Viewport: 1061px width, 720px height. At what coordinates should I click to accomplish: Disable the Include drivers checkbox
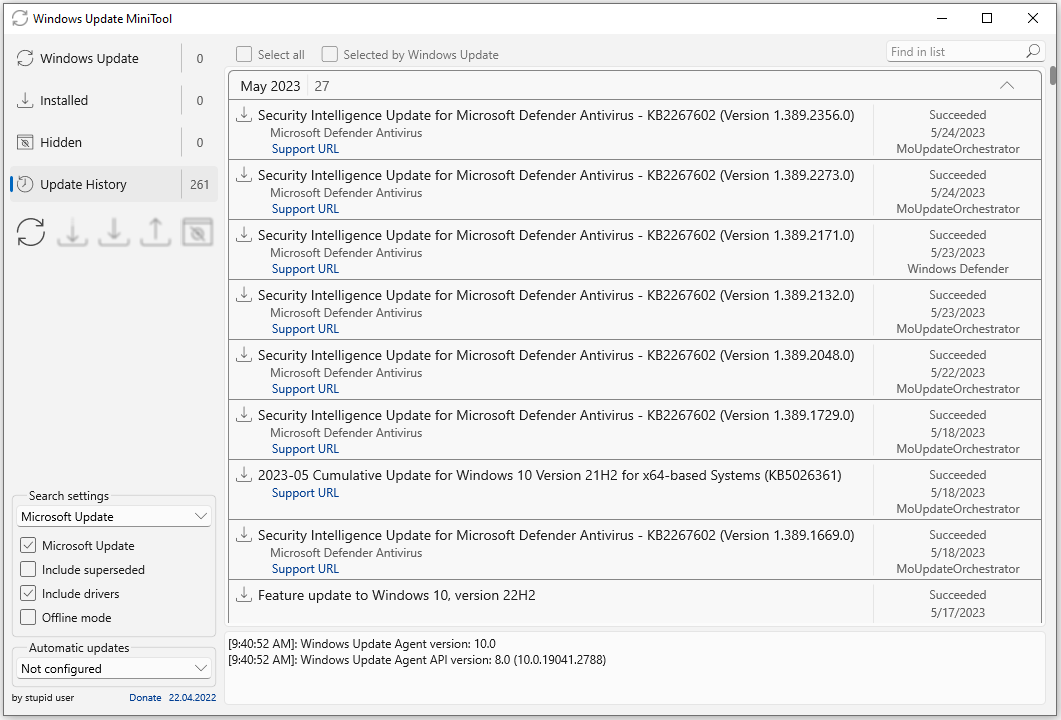coord(28,593)
